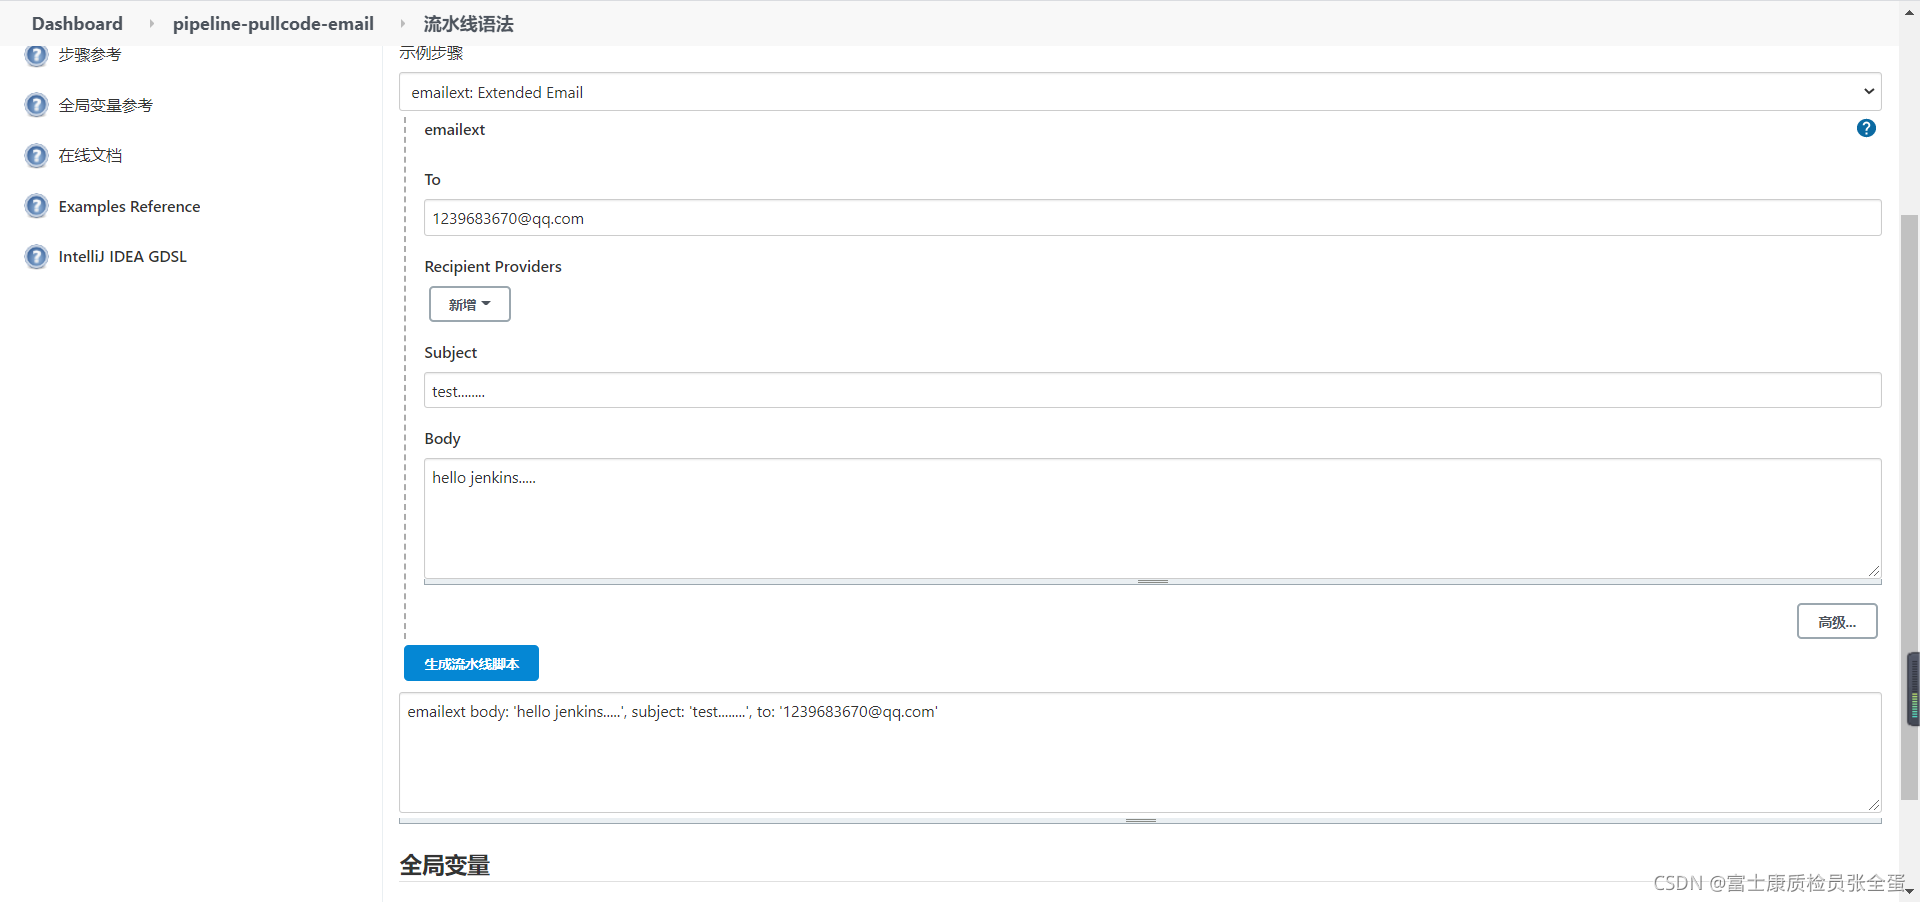Click the Recipient Providers label

click(x=493, y=266)
